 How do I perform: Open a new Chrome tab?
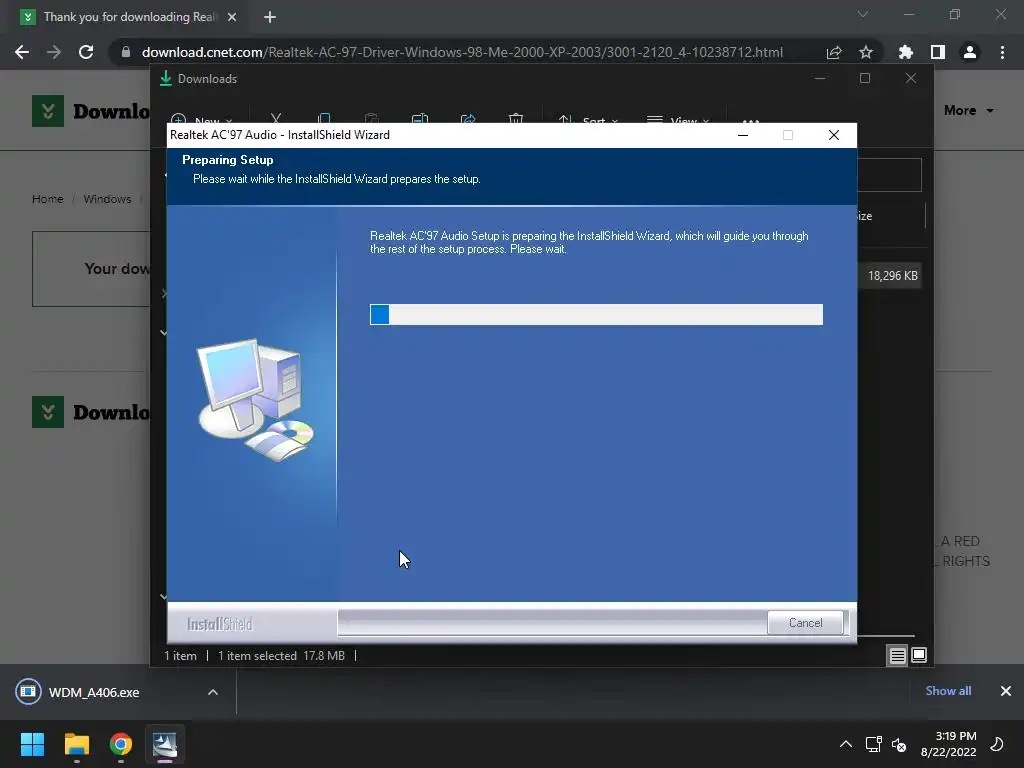pos(270,17)
